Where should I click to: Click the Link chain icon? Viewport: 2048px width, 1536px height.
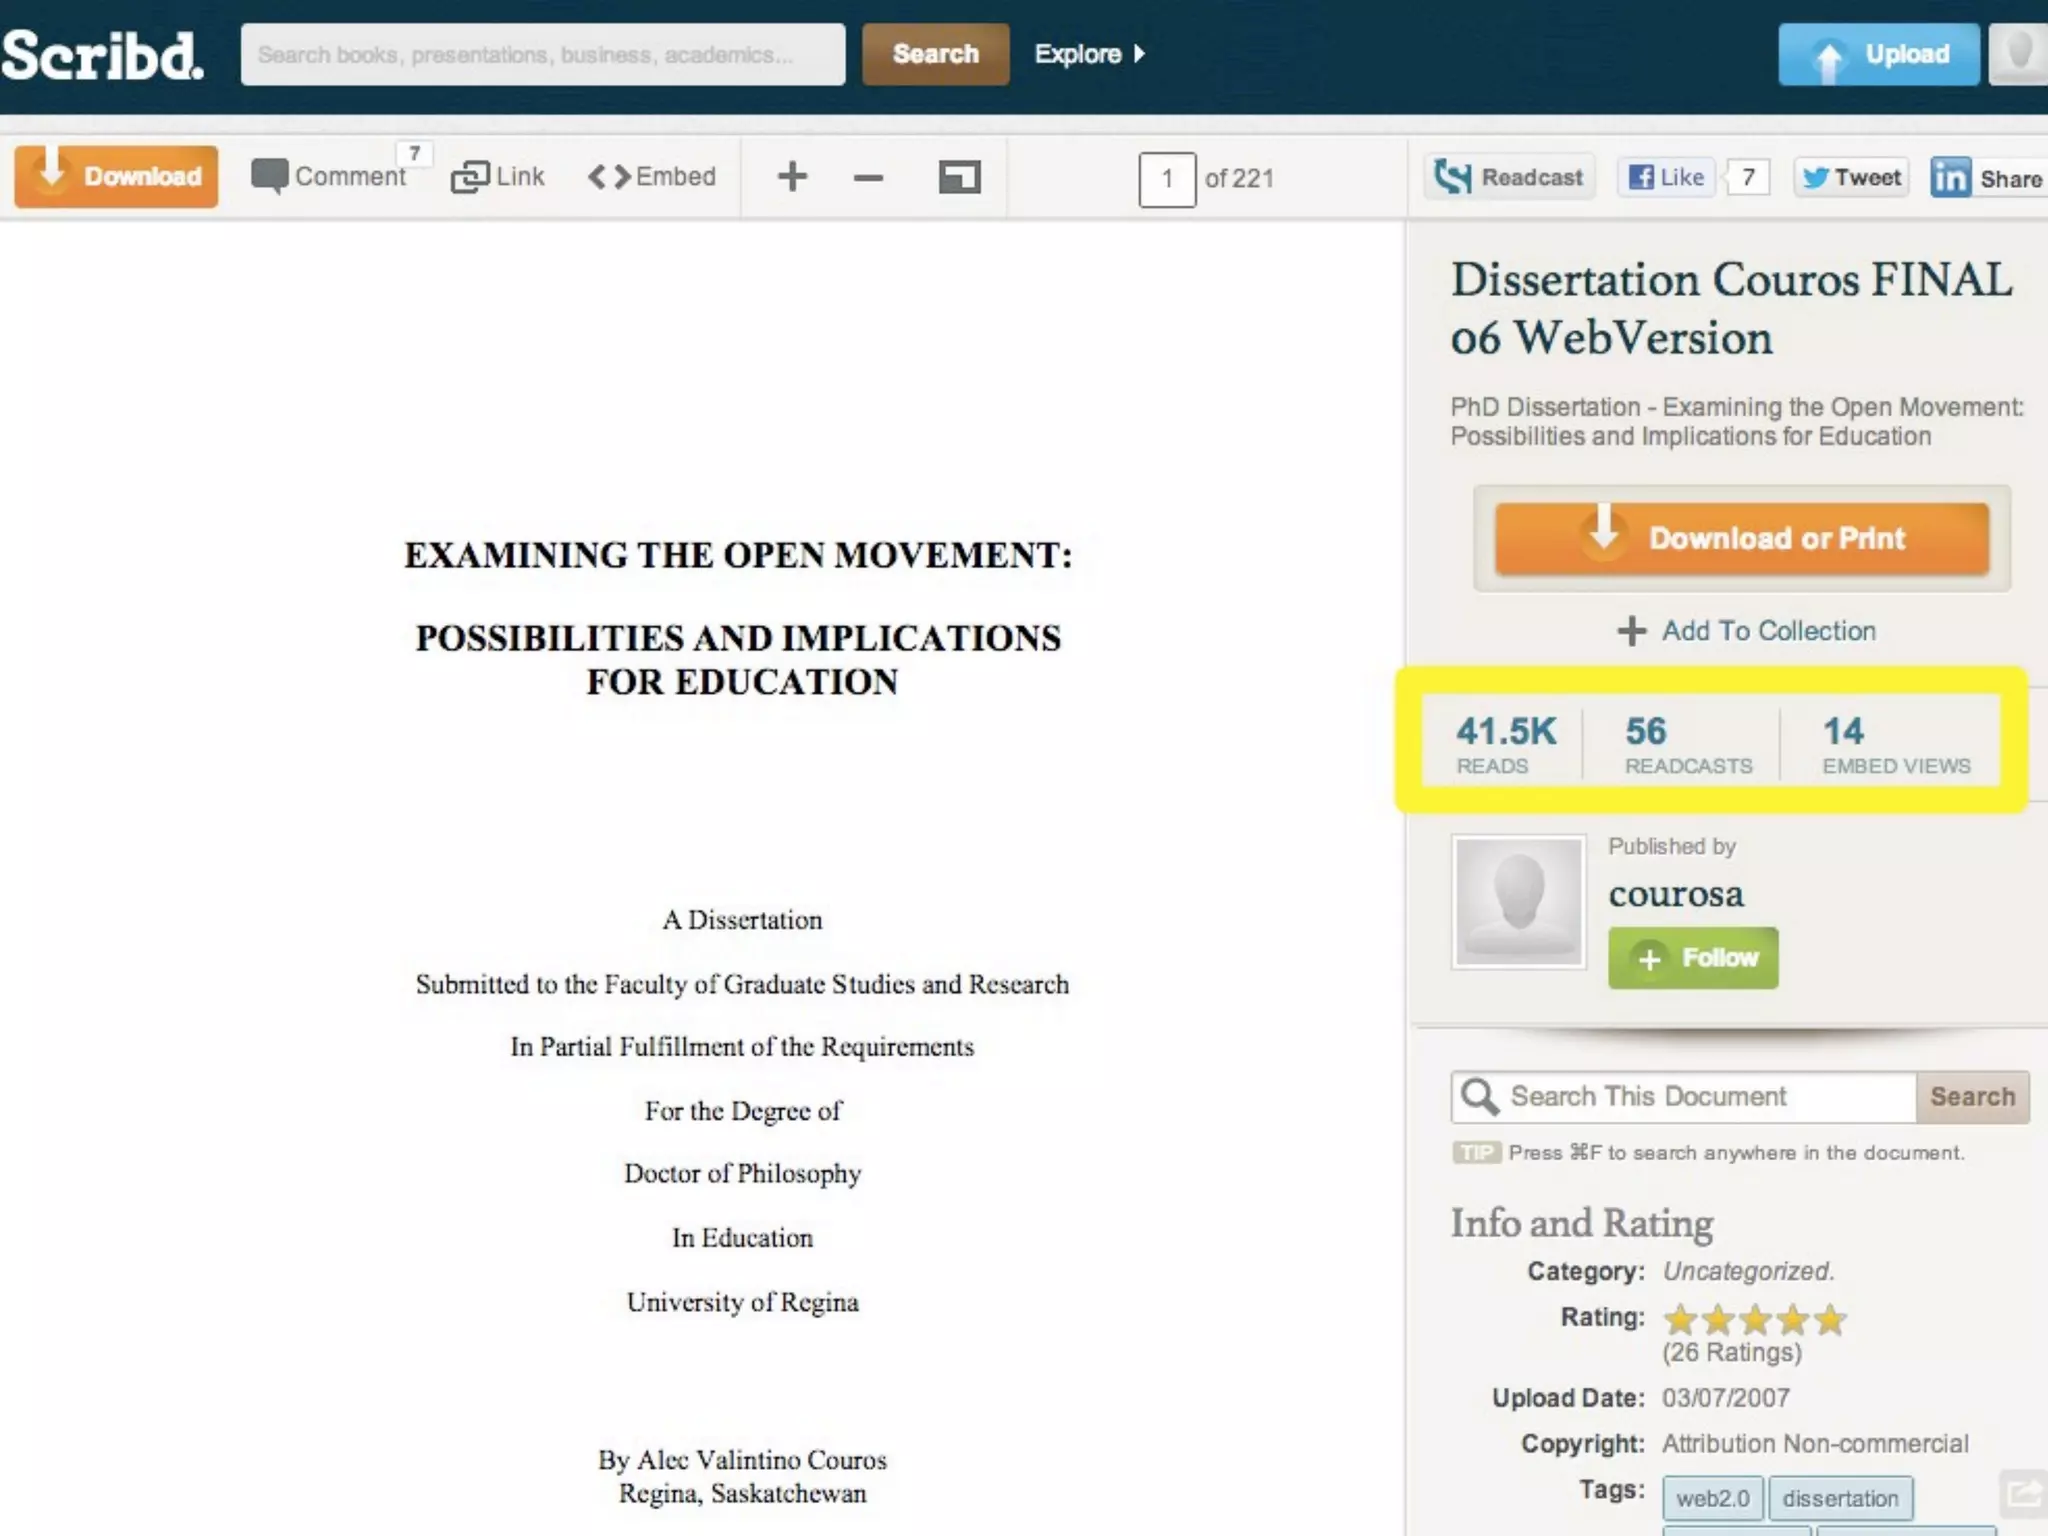(x=469, y=177)
